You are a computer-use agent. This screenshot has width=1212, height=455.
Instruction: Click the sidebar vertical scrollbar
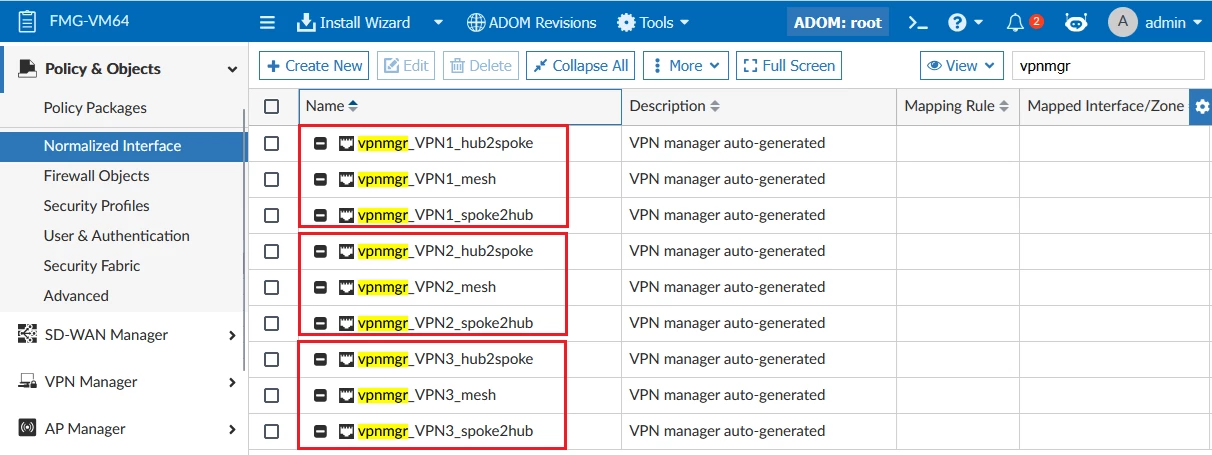[246, 240]
